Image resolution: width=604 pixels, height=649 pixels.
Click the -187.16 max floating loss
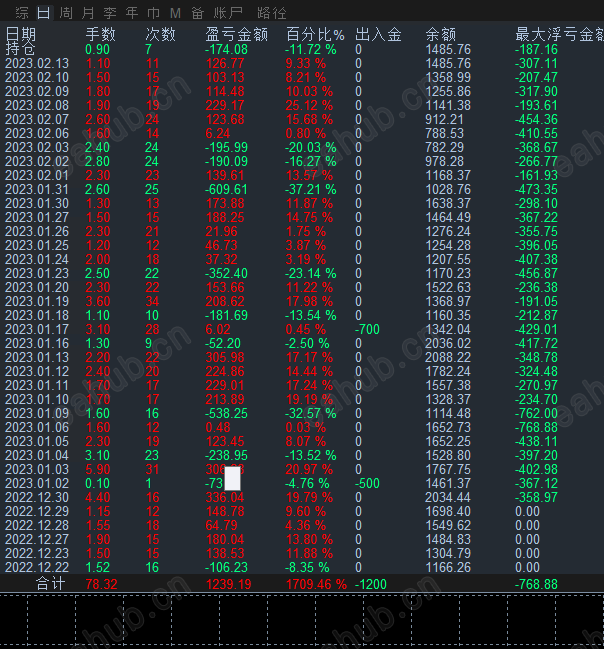[x=537, y=50]
